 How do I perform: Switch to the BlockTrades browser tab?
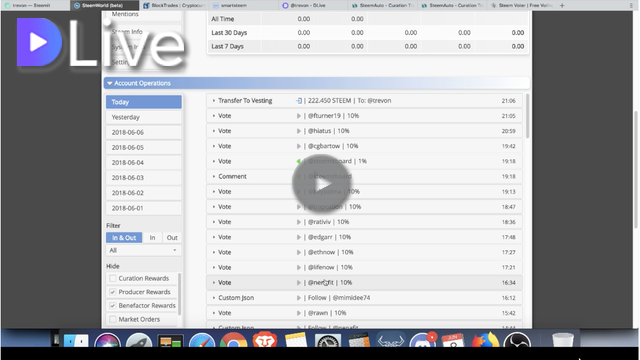174,5
